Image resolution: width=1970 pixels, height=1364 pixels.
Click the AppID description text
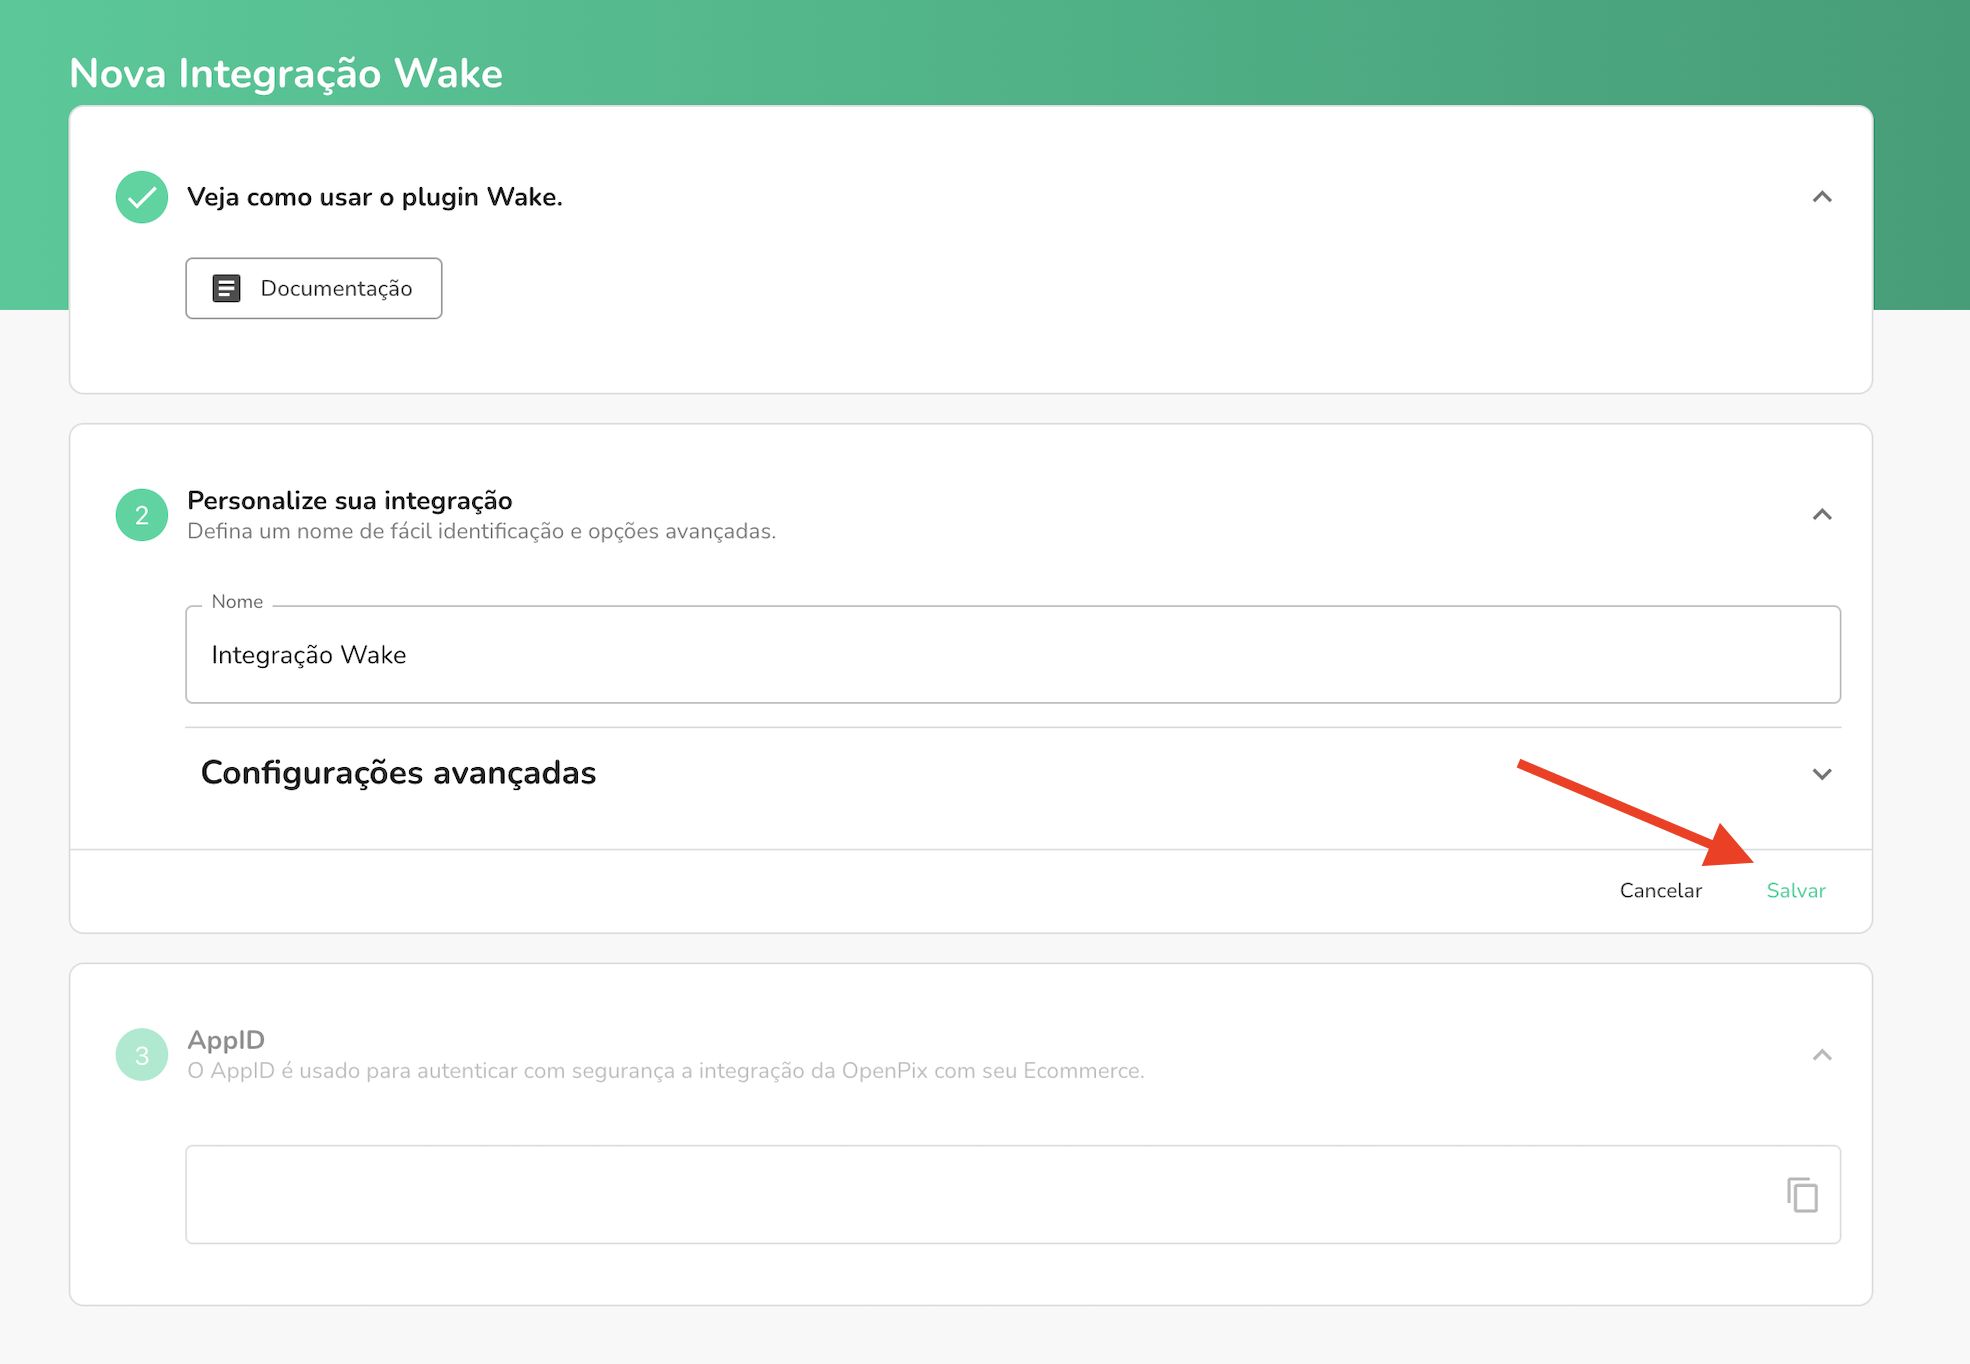(665, 1071)
